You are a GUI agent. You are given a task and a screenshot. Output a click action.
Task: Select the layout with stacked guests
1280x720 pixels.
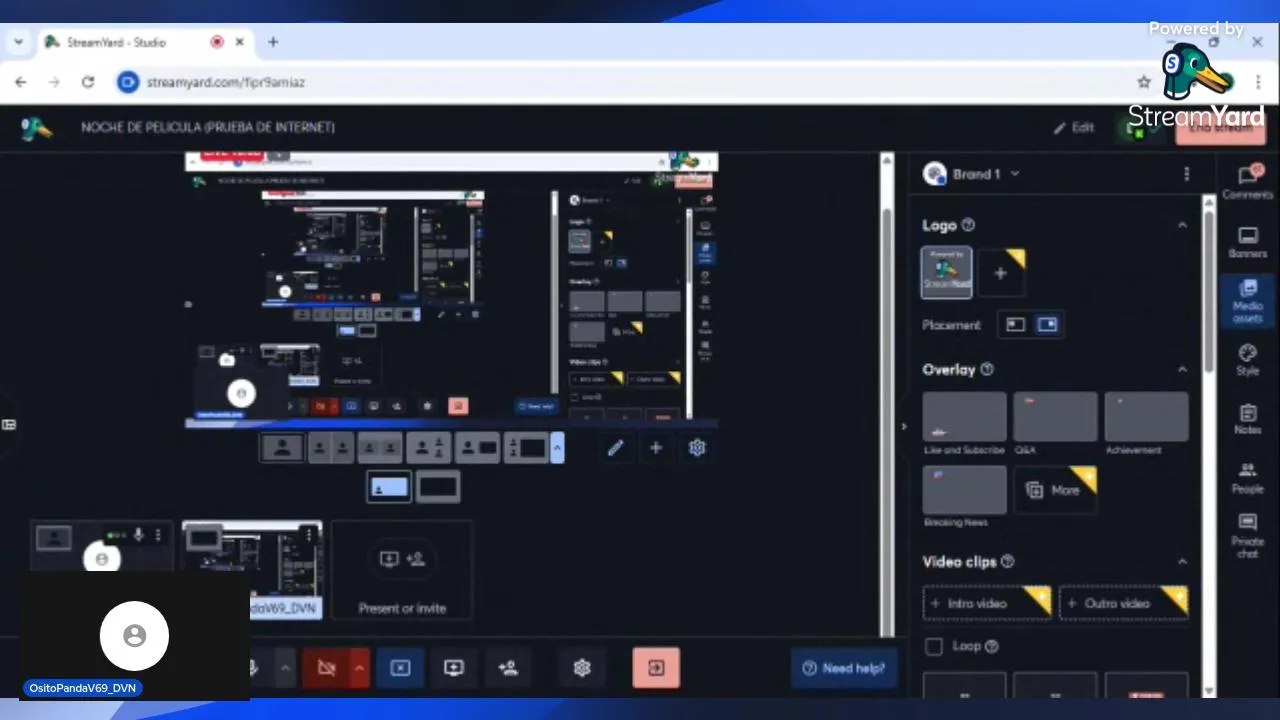[x=429, y=448]
